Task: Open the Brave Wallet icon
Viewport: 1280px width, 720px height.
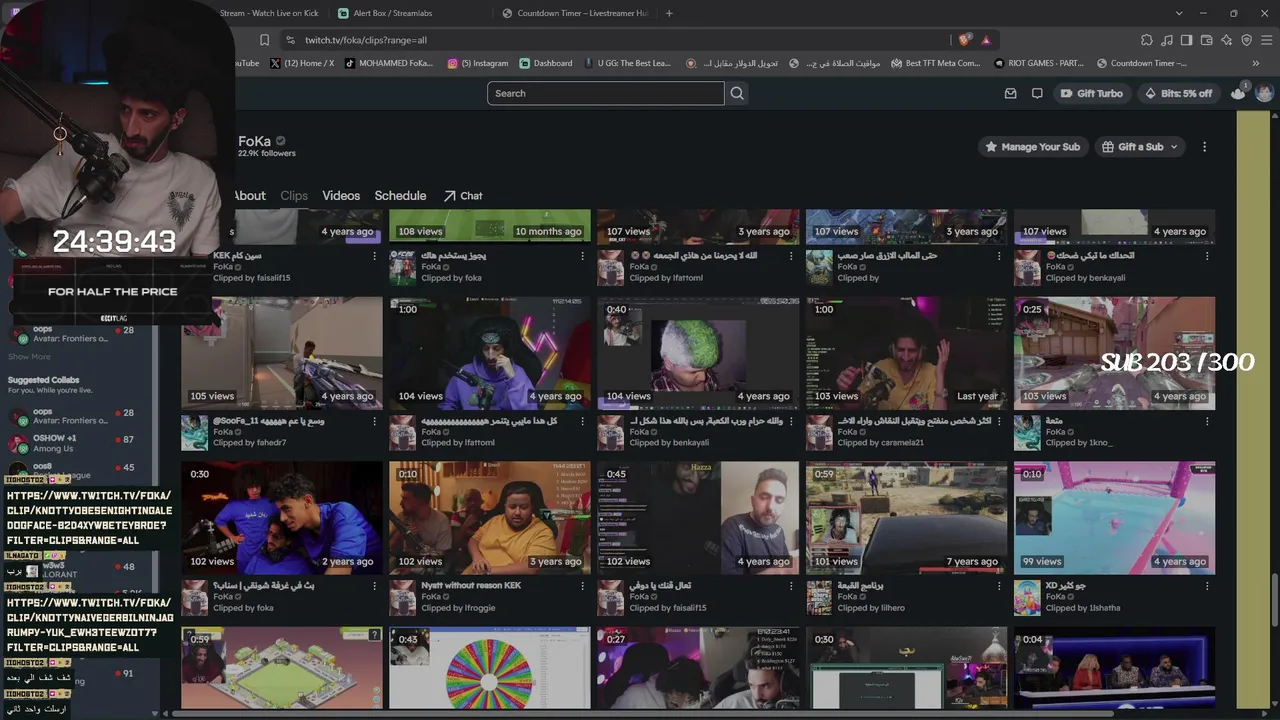Action: (x=1207, y=40)
